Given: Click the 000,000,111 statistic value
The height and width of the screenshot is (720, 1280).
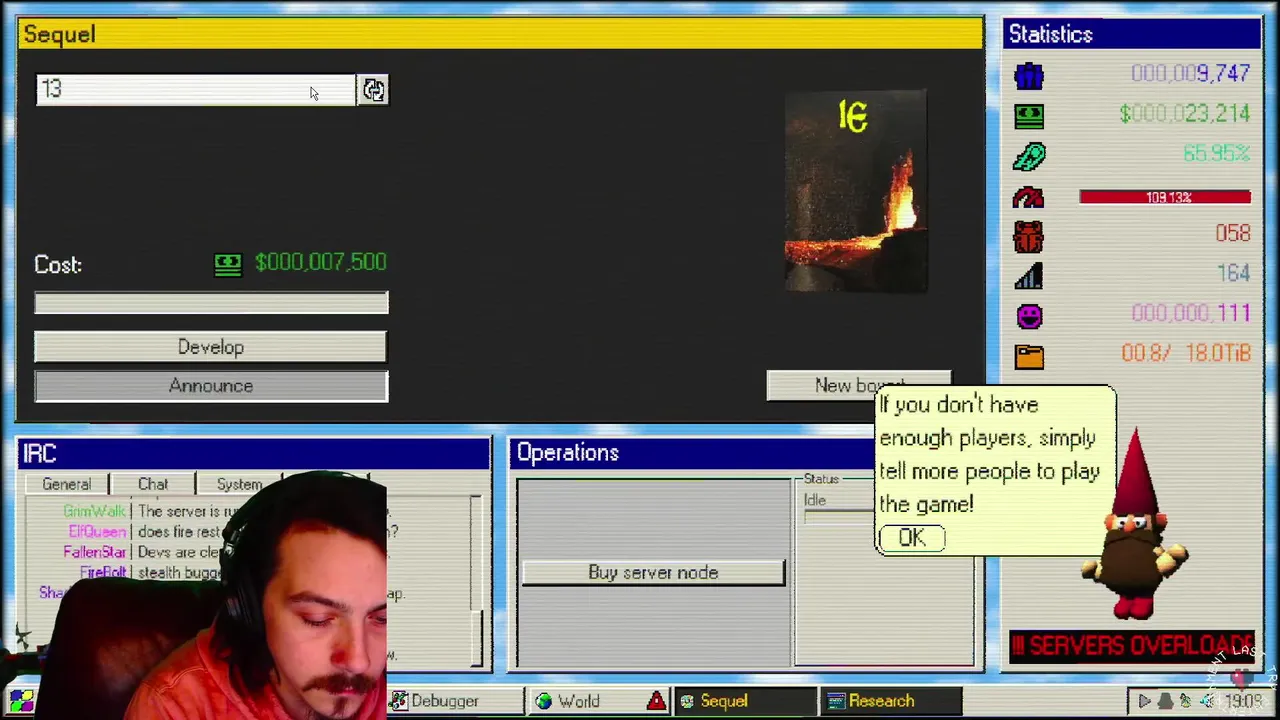Looking at the screenshot, I should pos(1191,313).
